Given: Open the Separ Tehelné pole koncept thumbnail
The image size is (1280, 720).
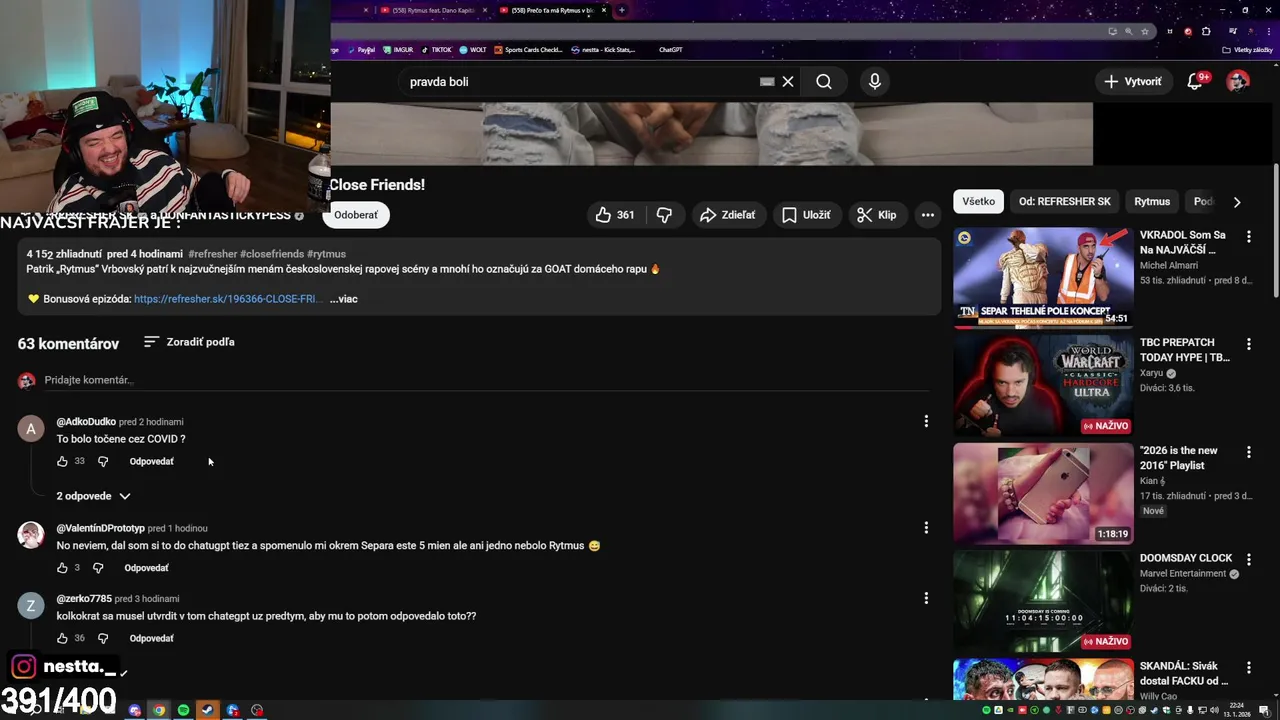Looking at the screenshot, I should 1043,278.
